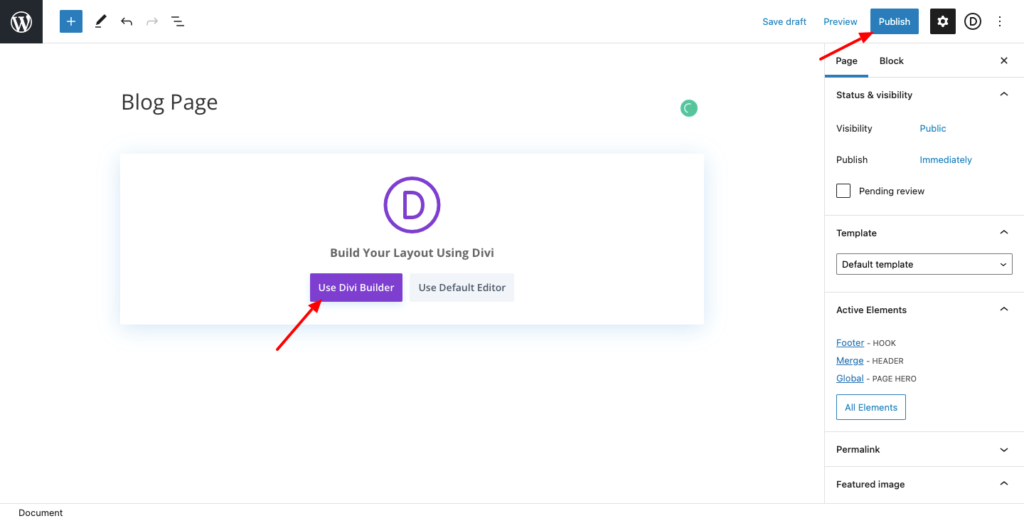Open the Footer hook element link
Screen dimensions: 1024x521
click(850, 342)
